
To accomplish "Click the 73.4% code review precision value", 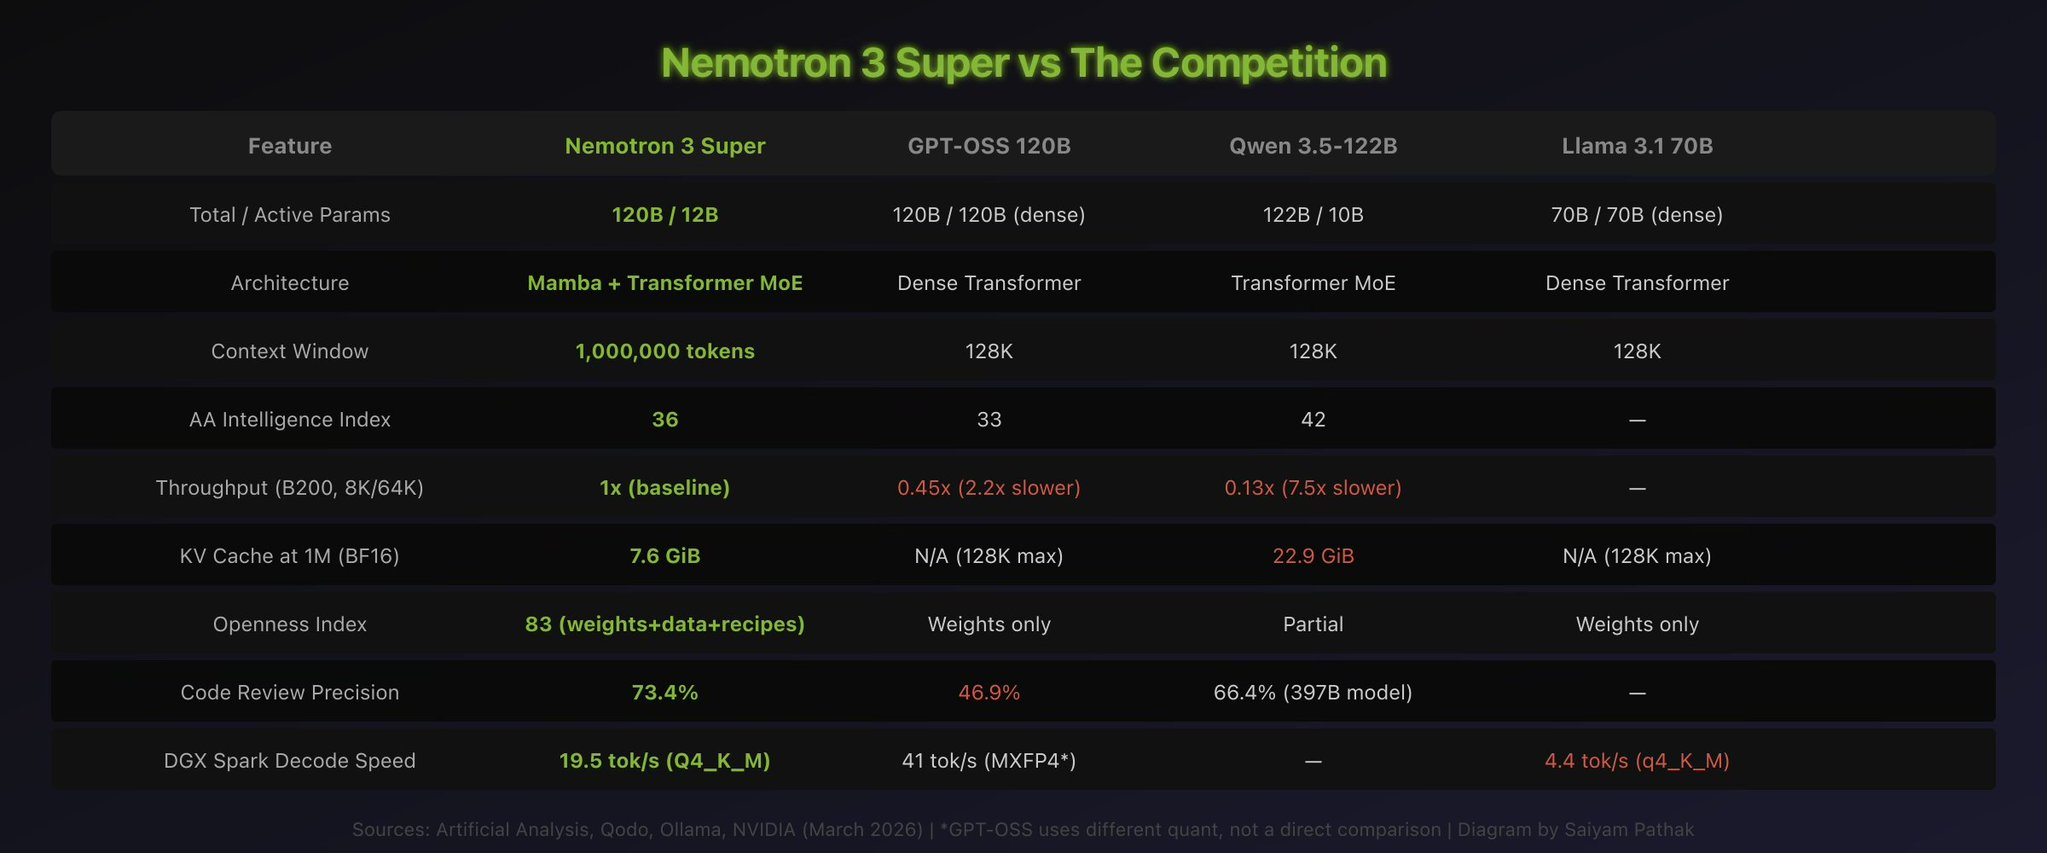I will pyautogui.click(x=665, y=692).
